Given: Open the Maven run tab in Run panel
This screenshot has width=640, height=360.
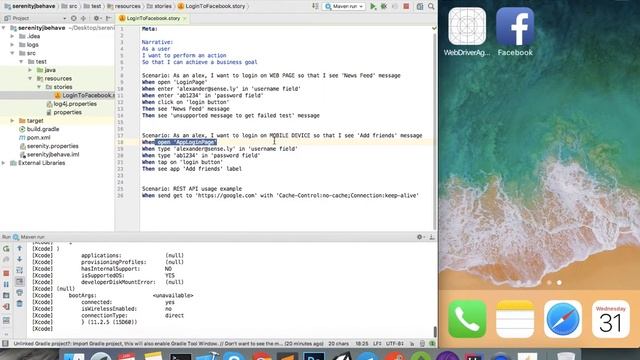Looking at the screenshot, I should [29, 237].
